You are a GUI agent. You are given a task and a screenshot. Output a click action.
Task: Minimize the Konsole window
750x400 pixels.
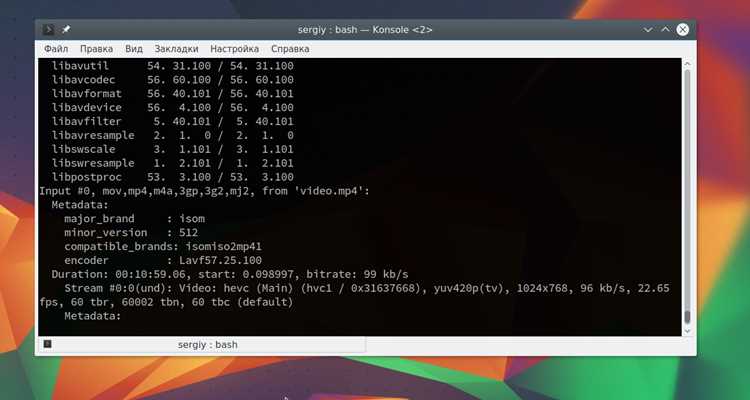(x=648, y=30)
